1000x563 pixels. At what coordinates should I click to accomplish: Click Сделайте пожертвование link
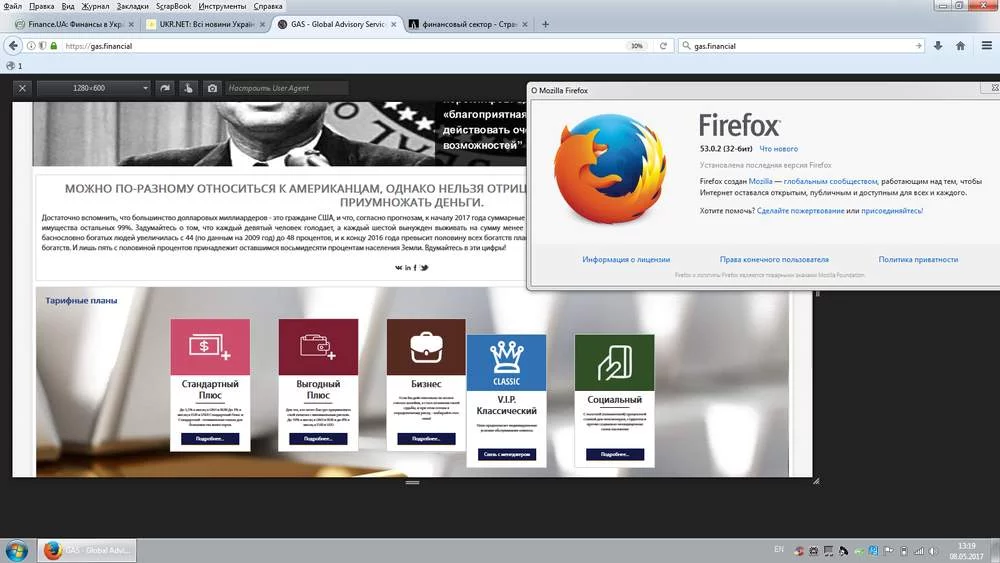pyautogui.click(x=800, y=210)
